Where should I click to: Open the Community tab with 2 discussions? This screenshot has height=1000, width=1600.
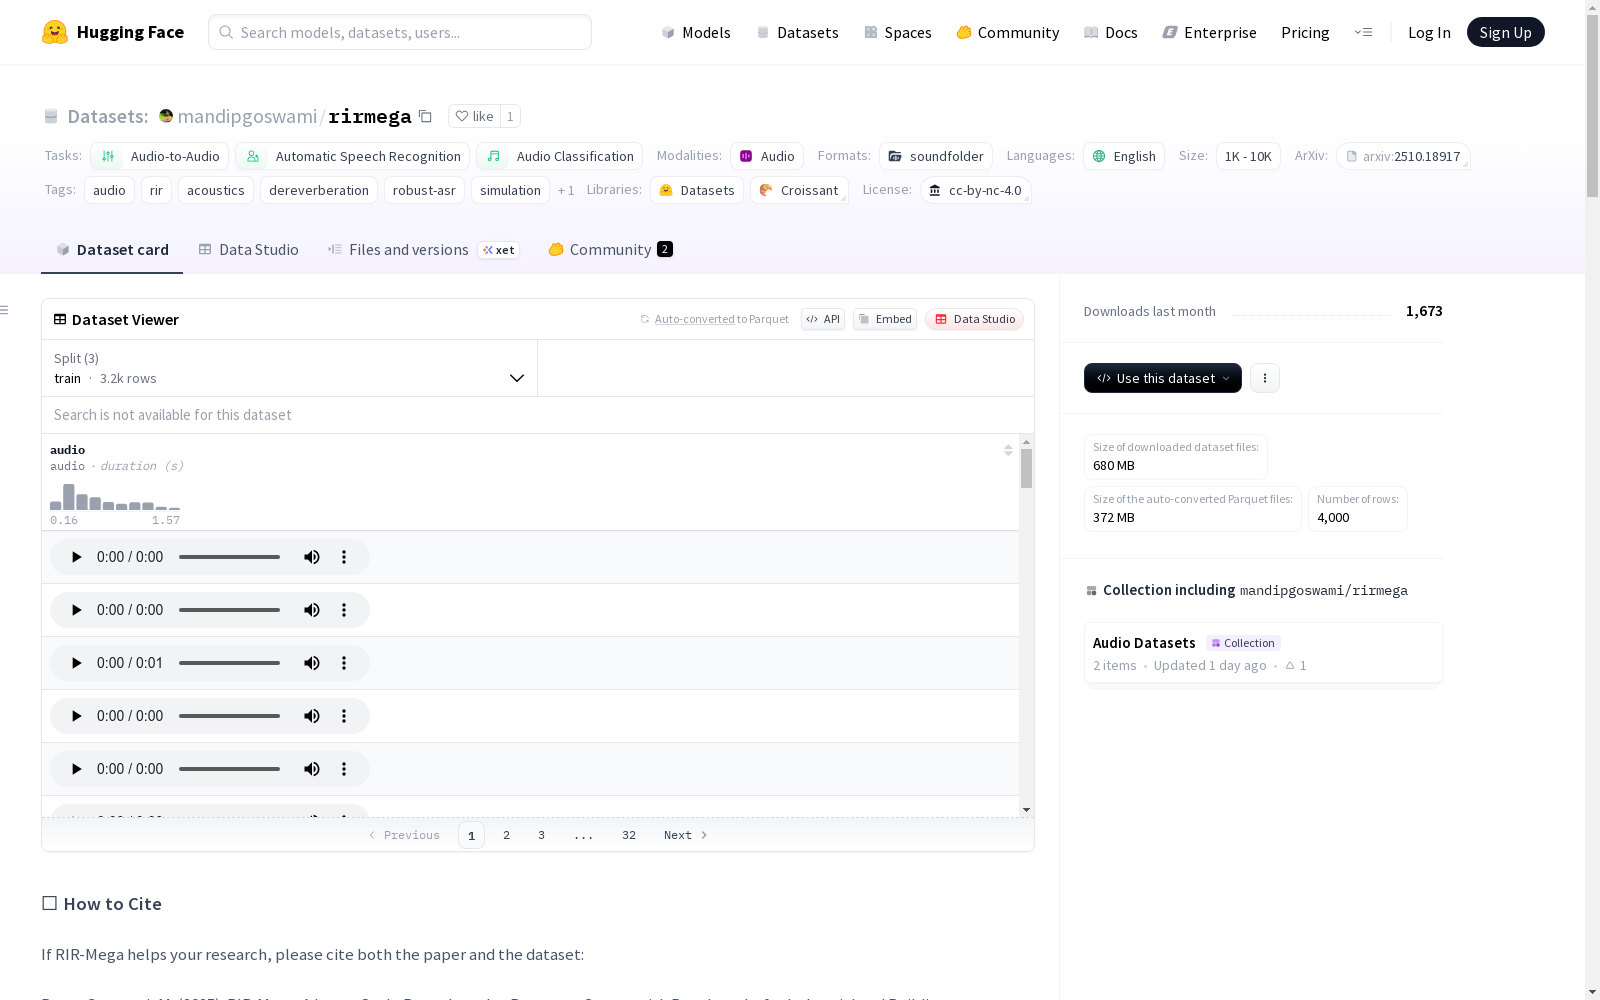coord(610,250)
